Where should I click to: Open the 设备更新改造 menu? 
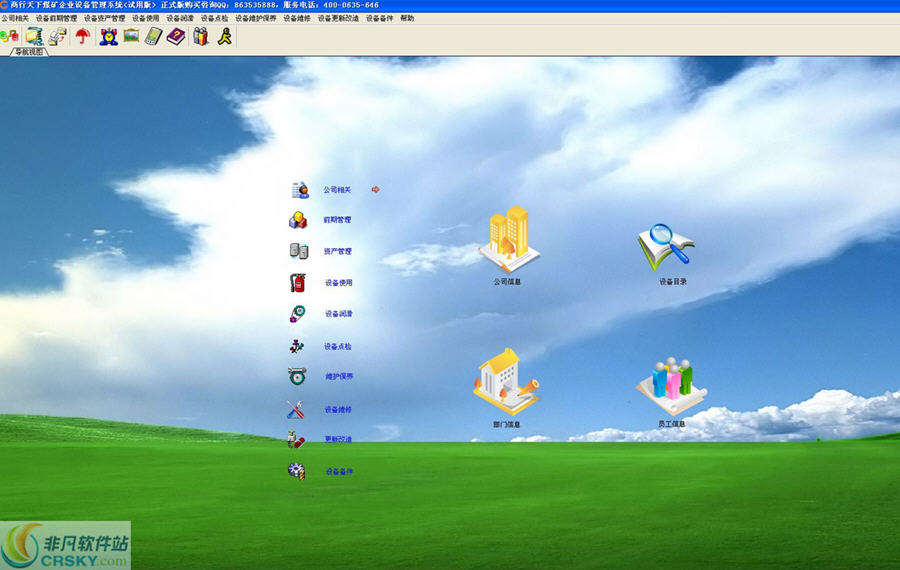tap(339, 18)
